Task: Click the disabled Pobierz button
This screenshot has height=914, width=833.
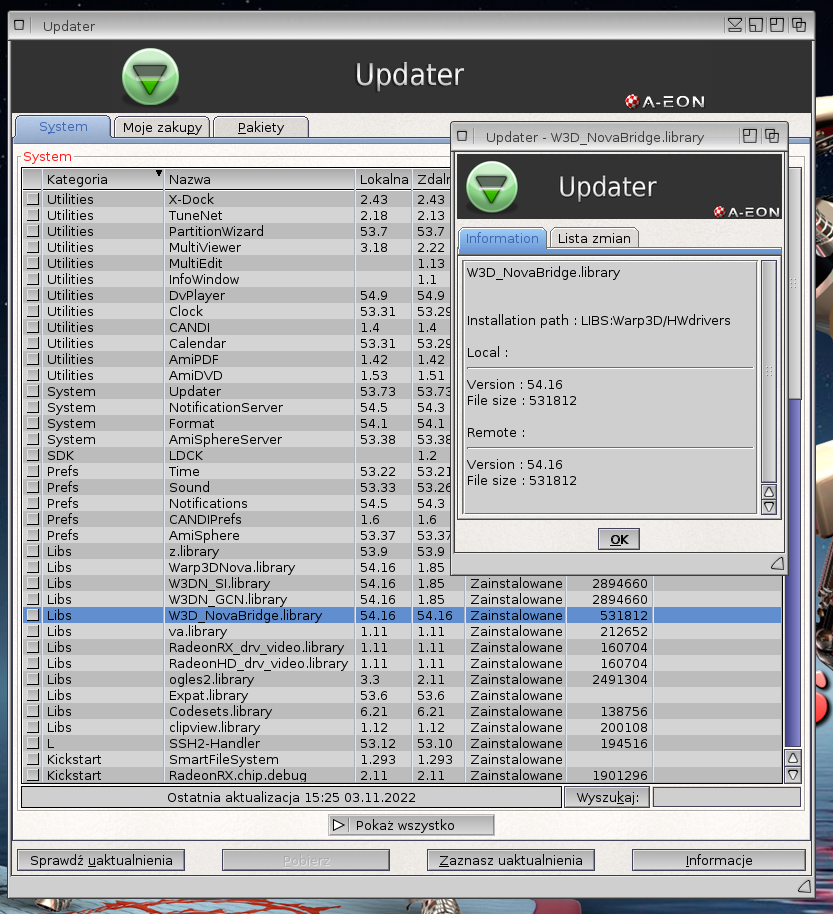Action: 306,860
